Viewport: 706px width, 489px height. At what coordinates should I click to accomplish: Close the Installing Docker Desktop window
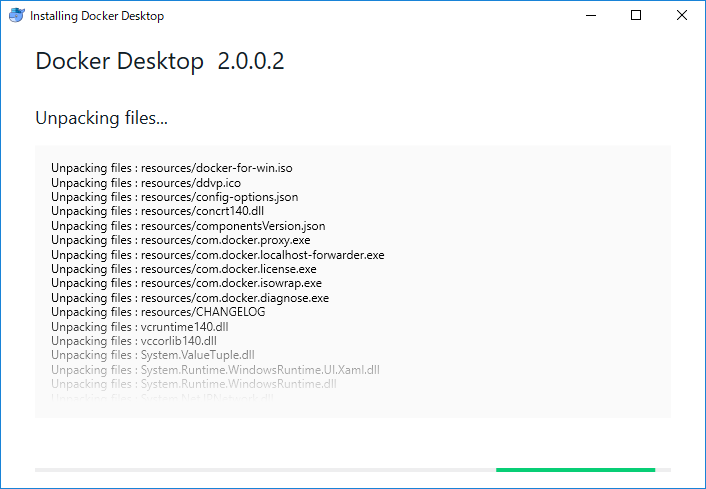682,15
